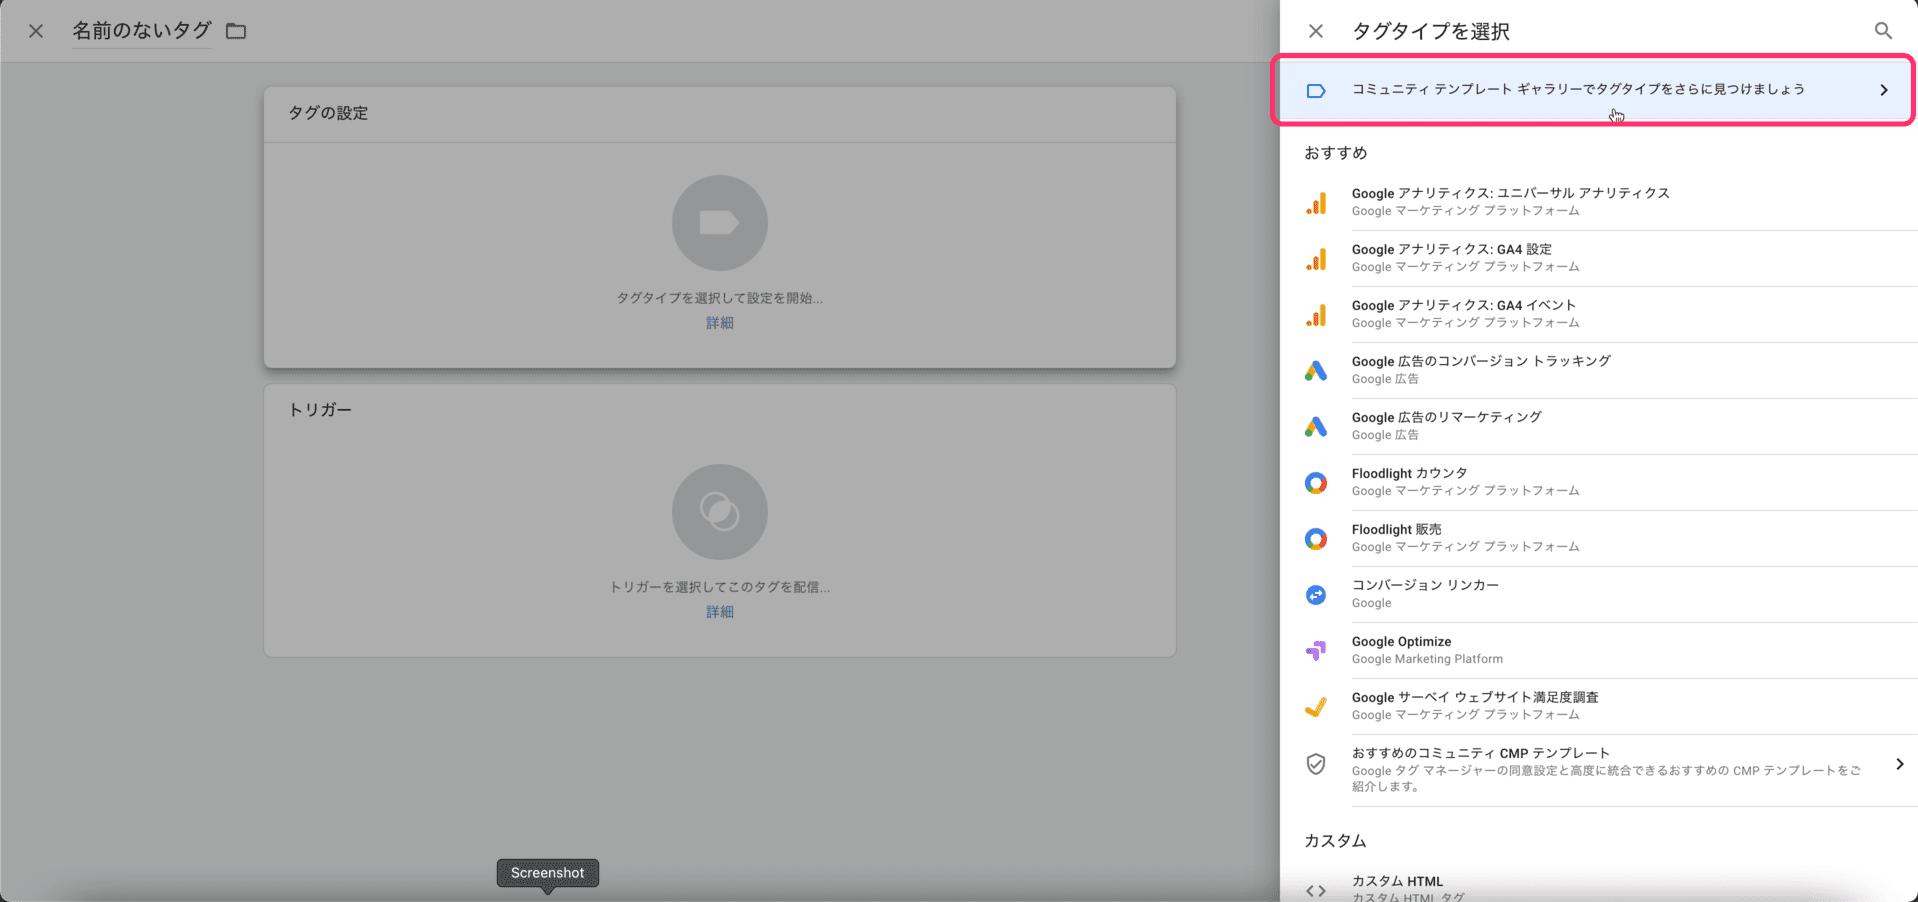The width and height of the screenshot is (1918, 902).
Task: Click the Floodlight カウンタ ring icon
Action: click(1316, 483)
